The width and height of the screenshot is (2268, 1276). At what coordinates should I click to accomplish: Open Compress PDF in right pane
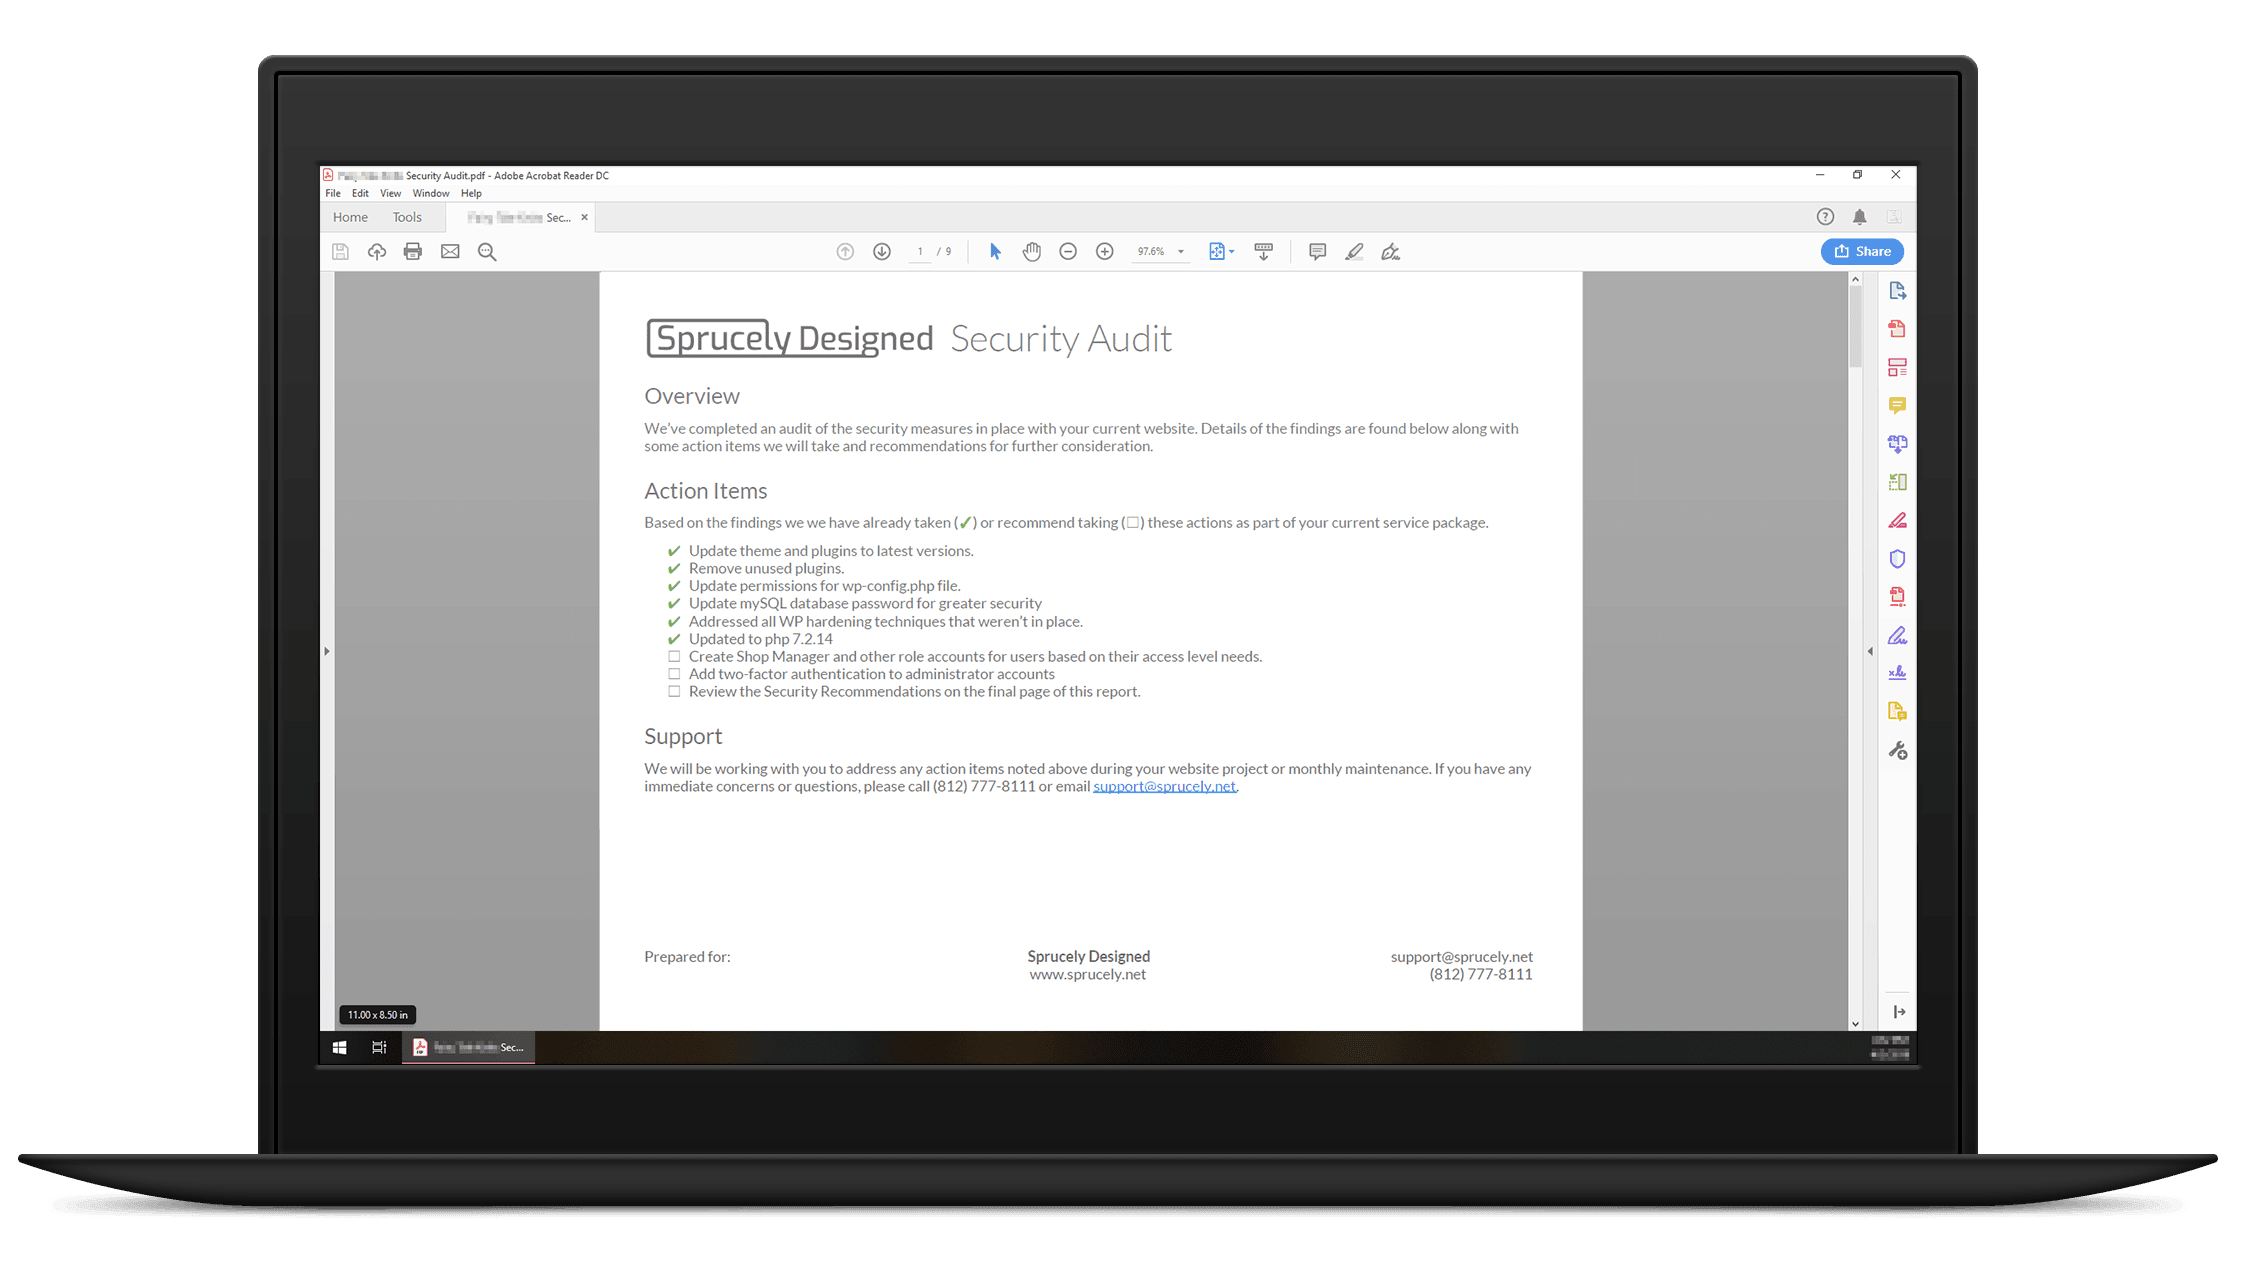coord(1897,597)
